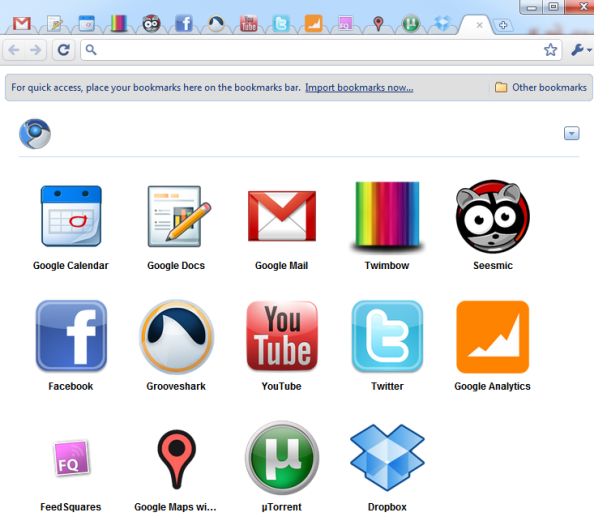The height and width of the screenshot is (521, 594).
Task: Launch the µTorrent app
Action: tap(282, 457)
